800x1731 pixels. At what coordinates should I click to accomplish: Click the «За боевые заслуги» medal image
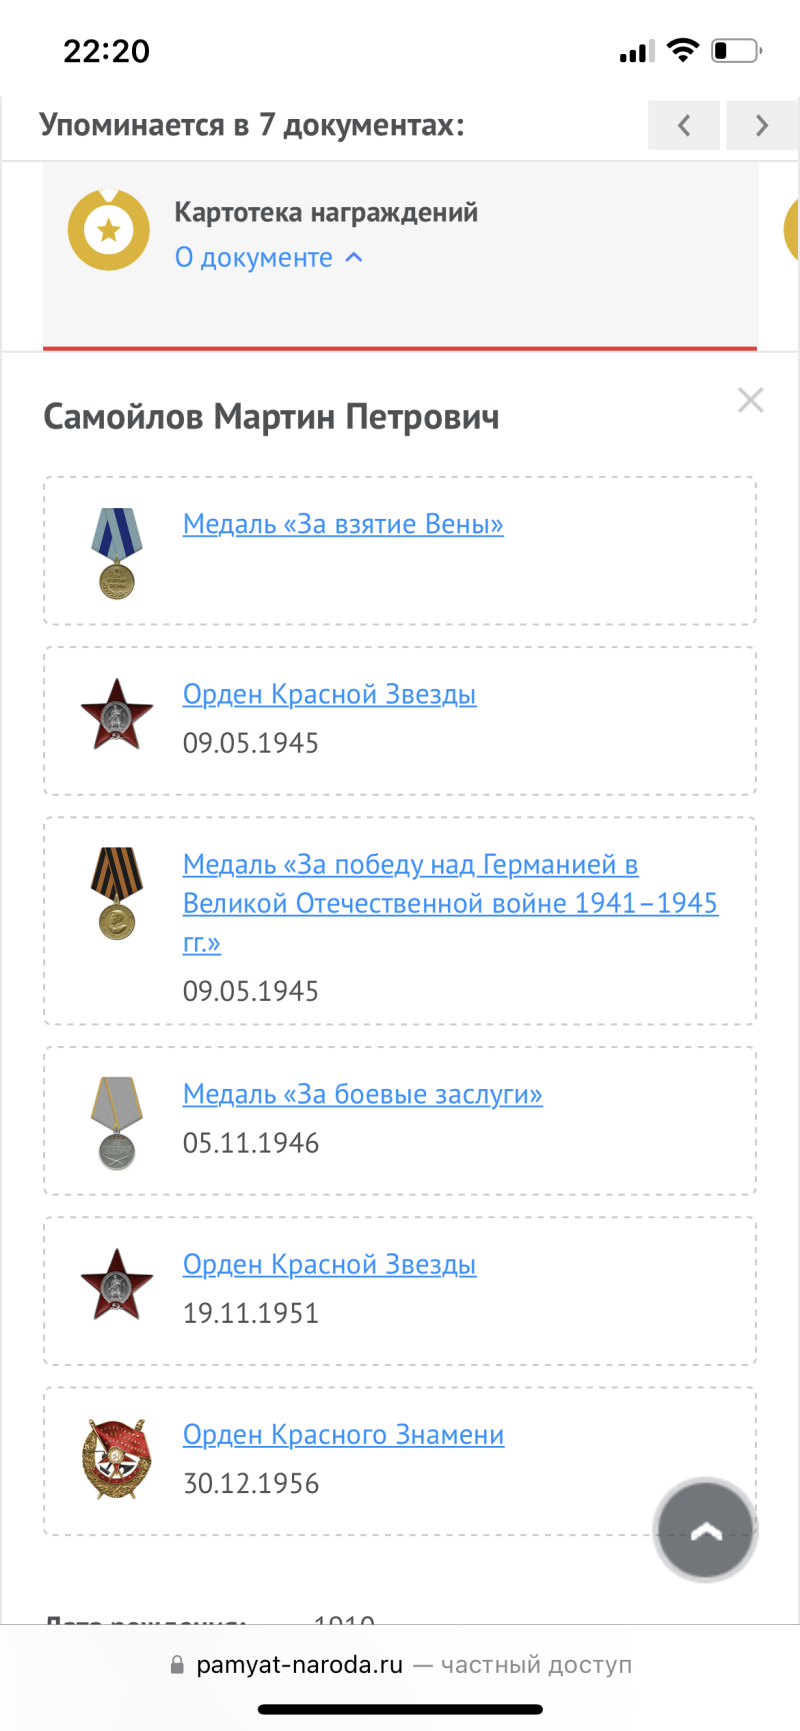[x=117, y=1123]
